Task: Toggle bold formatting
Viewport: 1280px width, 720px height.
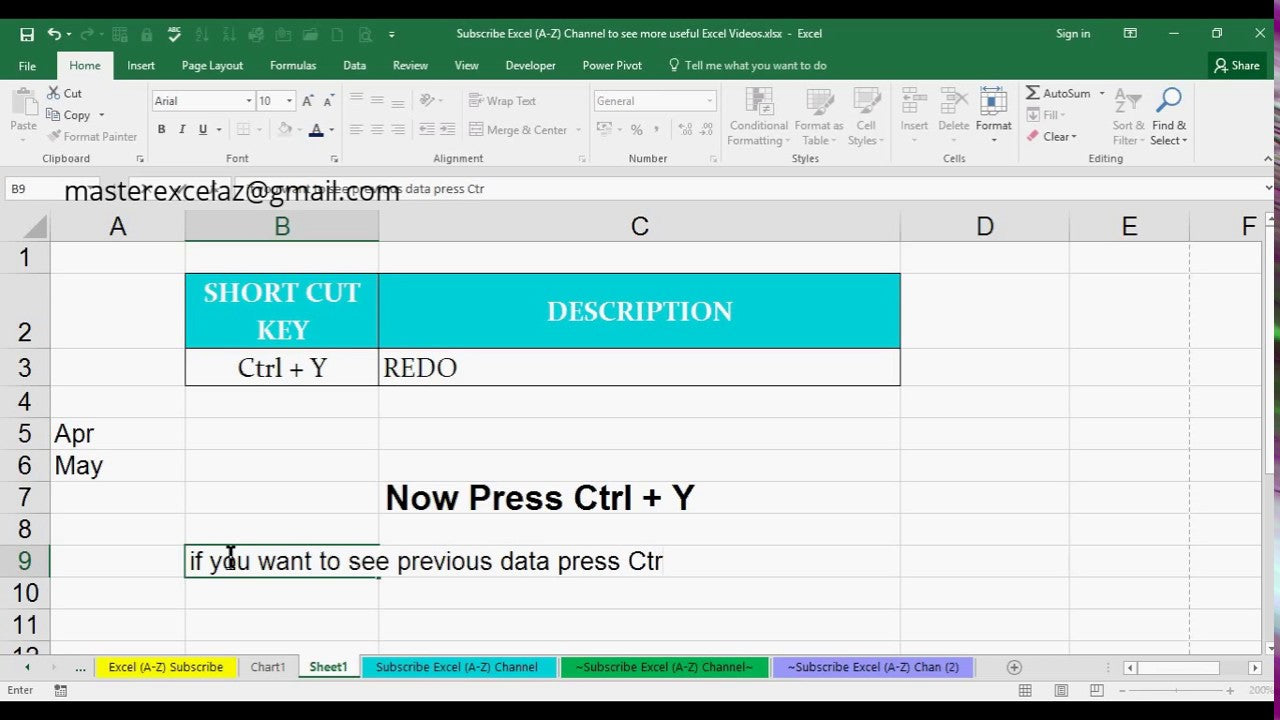Action: point(161,130)
